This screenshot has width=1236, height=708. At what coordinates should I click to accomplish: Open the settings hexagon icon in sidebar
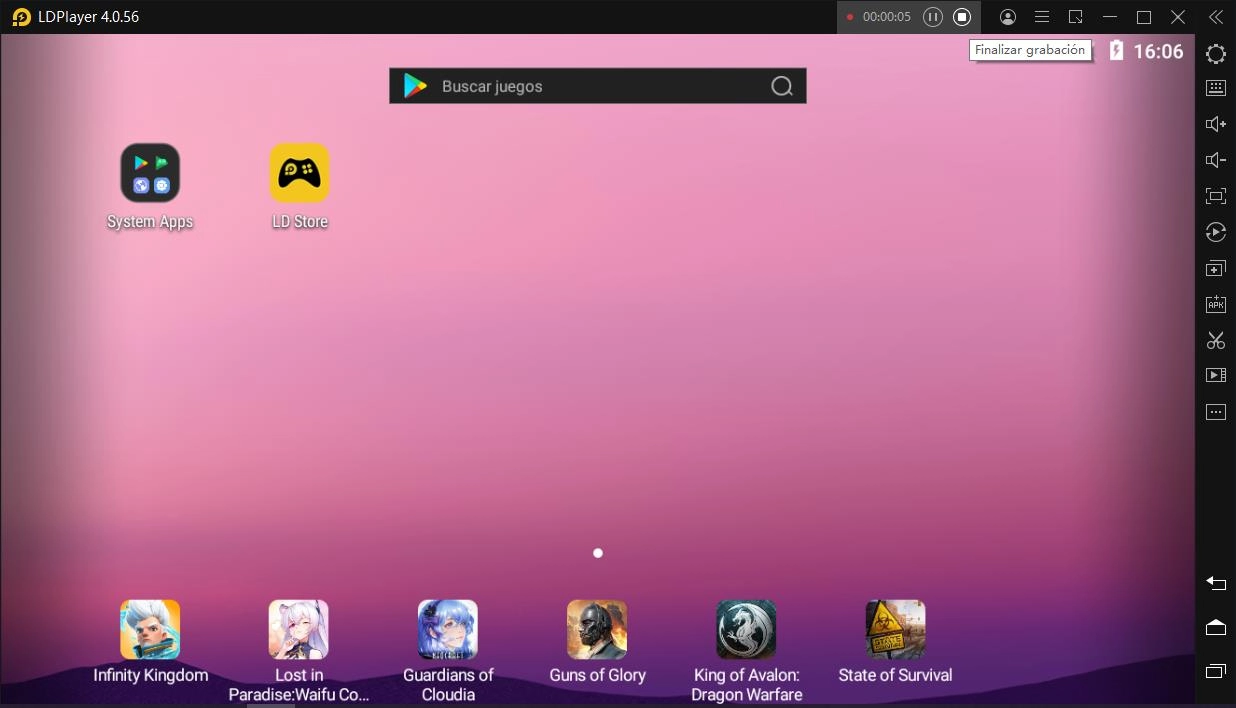point(1216,54)
